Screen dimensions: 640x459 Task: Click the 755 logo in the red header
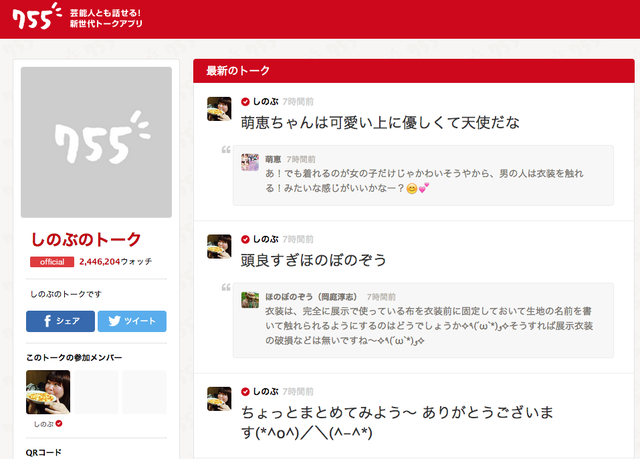tap(37, 16)
